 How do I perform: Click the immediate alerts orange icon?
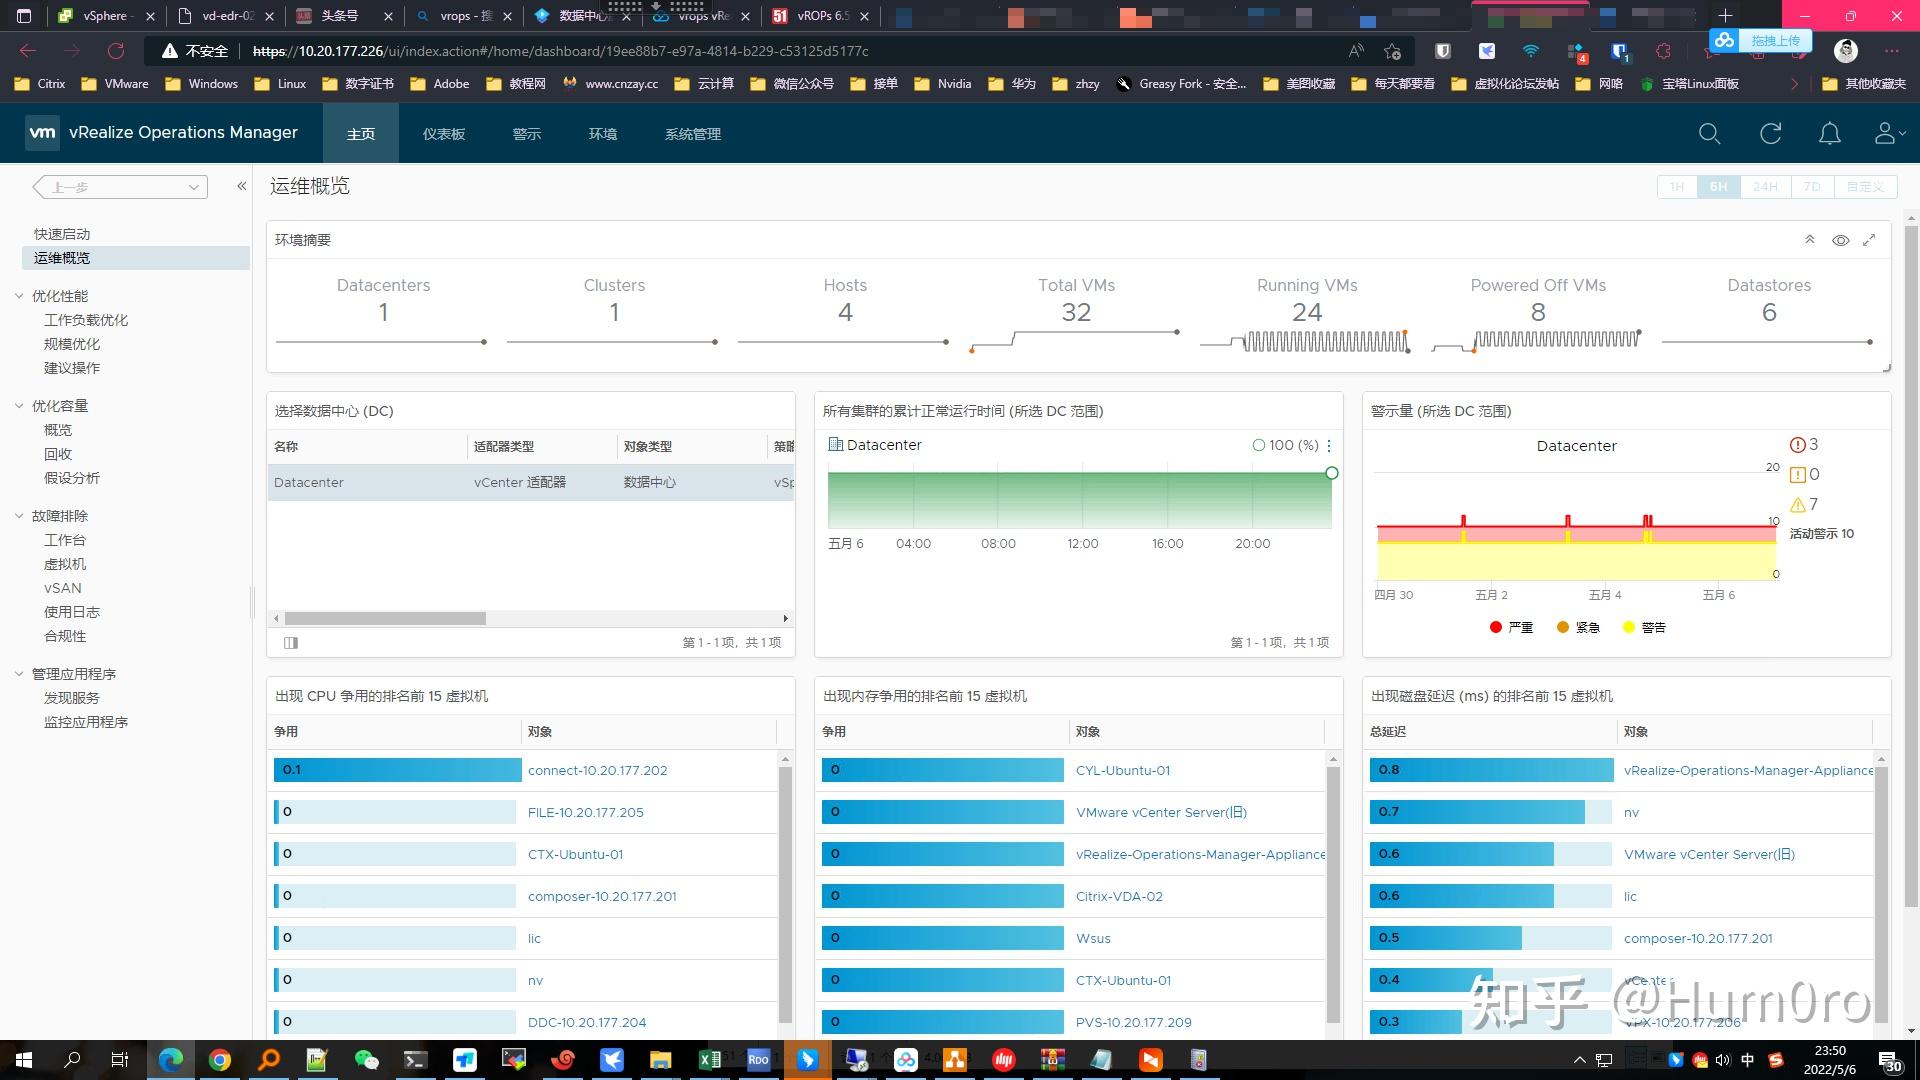click(x=1797, y=475)
